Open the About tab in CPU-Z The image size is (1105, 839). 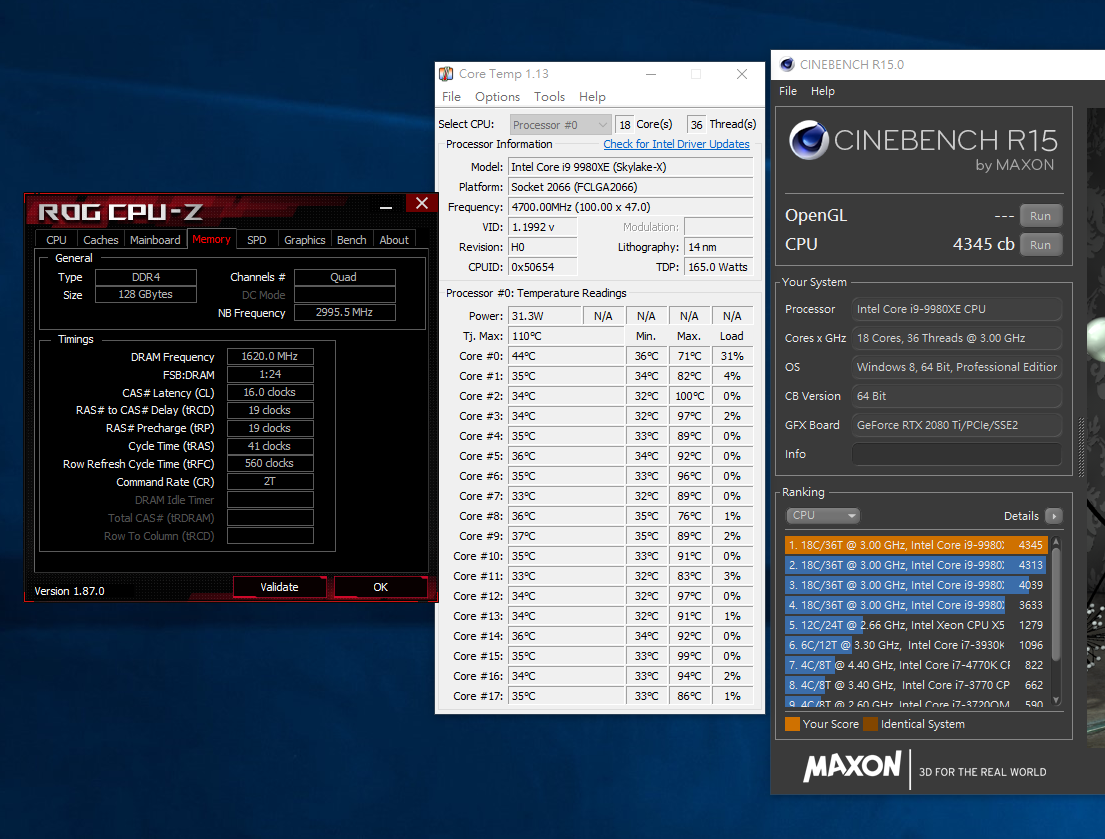pos(394,240)
